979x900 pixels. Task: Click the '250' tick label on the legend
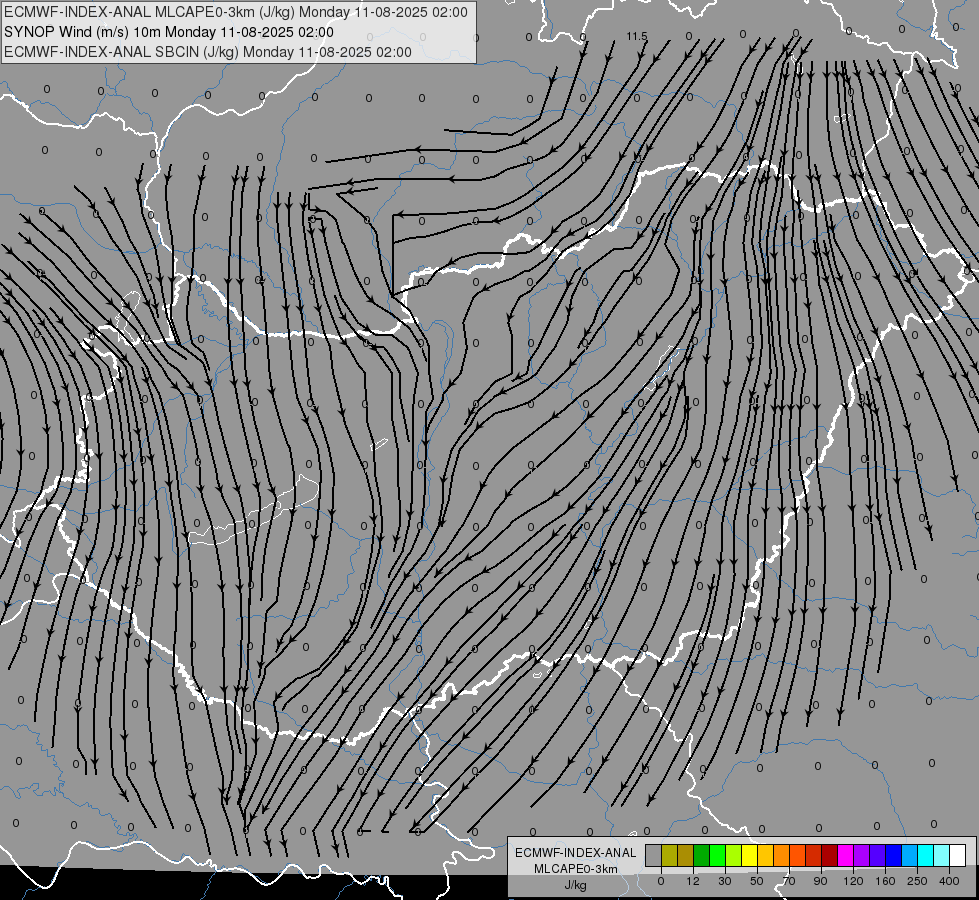coord(917,881)
